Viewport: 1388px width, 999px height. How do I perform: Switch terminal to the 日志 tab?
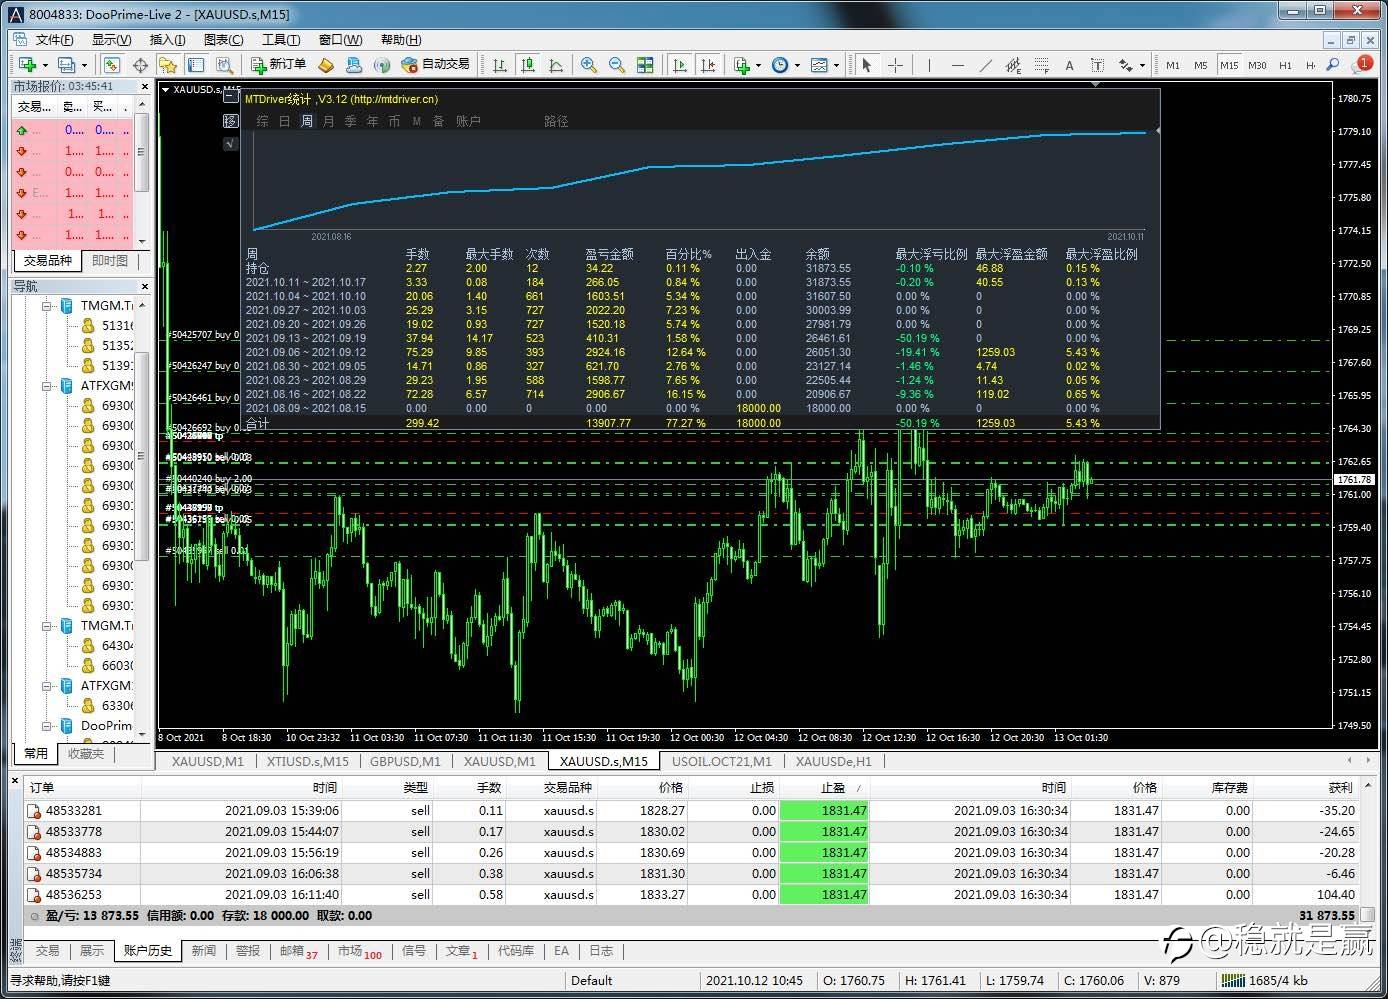click(601, 950)
